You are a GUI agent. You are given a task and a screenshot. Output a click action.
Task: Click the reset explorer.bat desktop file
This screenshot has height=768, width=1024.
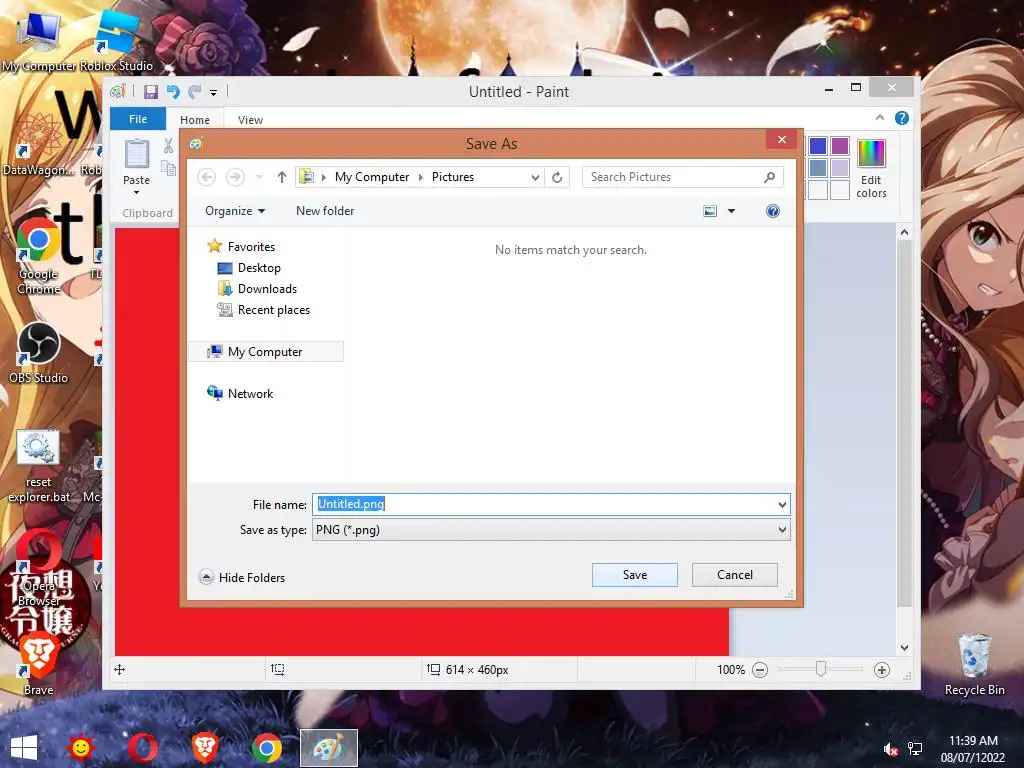[x=39, y=466]
